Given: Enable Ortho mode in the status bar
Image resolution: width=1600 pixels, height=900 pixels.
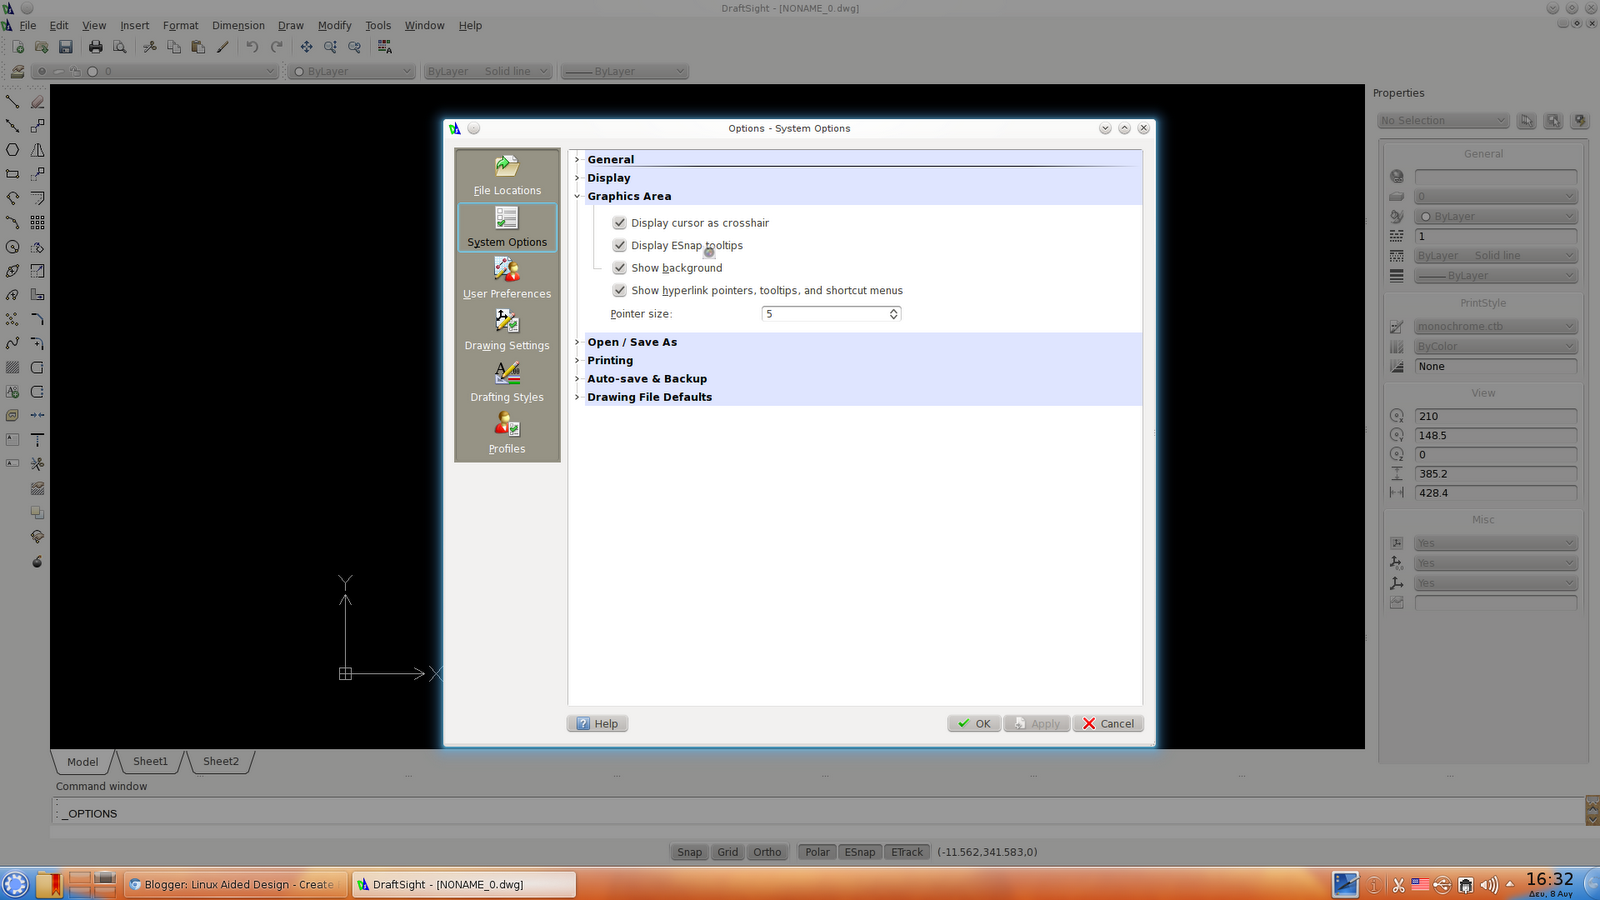Looking at the screenshot, I should [767, 851].
